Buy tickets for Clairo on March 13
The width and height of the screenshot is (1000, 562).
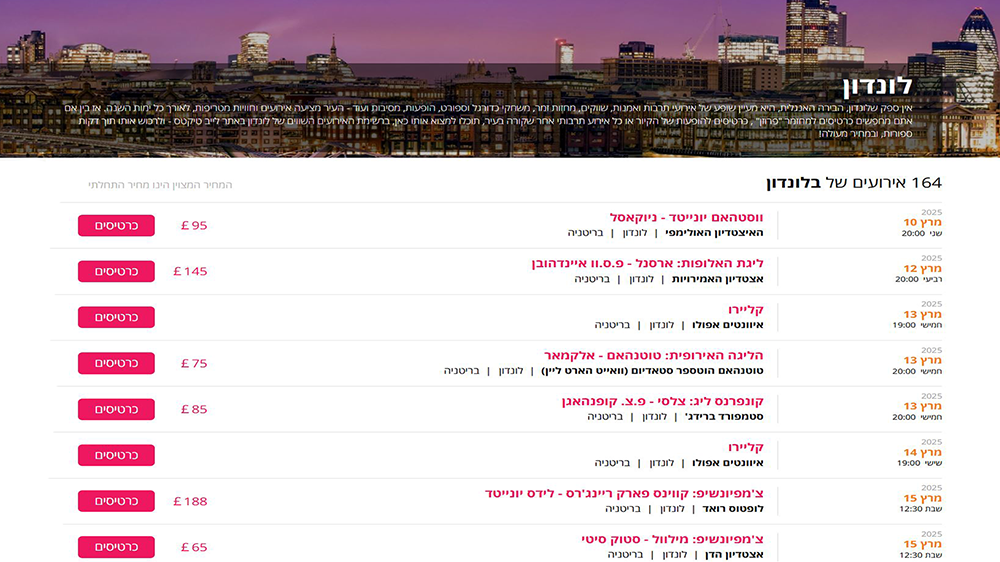point(116,317)
